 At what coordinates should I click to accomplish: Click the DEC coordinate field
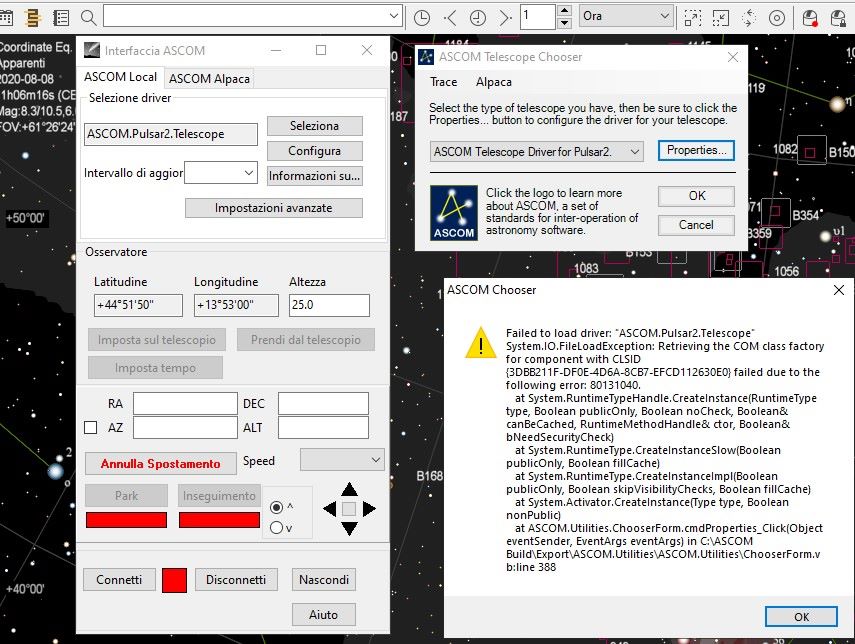point(323,404)
